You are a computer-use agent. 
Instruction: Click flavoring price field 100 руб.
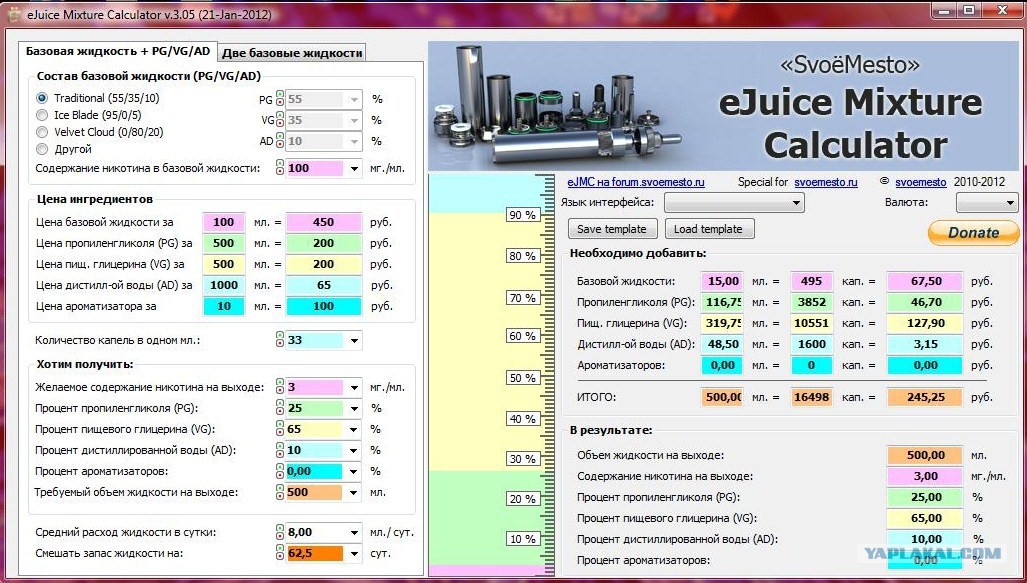coord(324,306)
